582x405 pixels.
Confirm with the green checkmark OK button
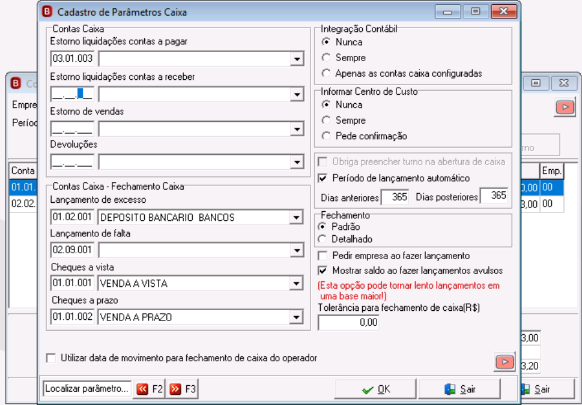pyautogui.click(x=375, y=389)
